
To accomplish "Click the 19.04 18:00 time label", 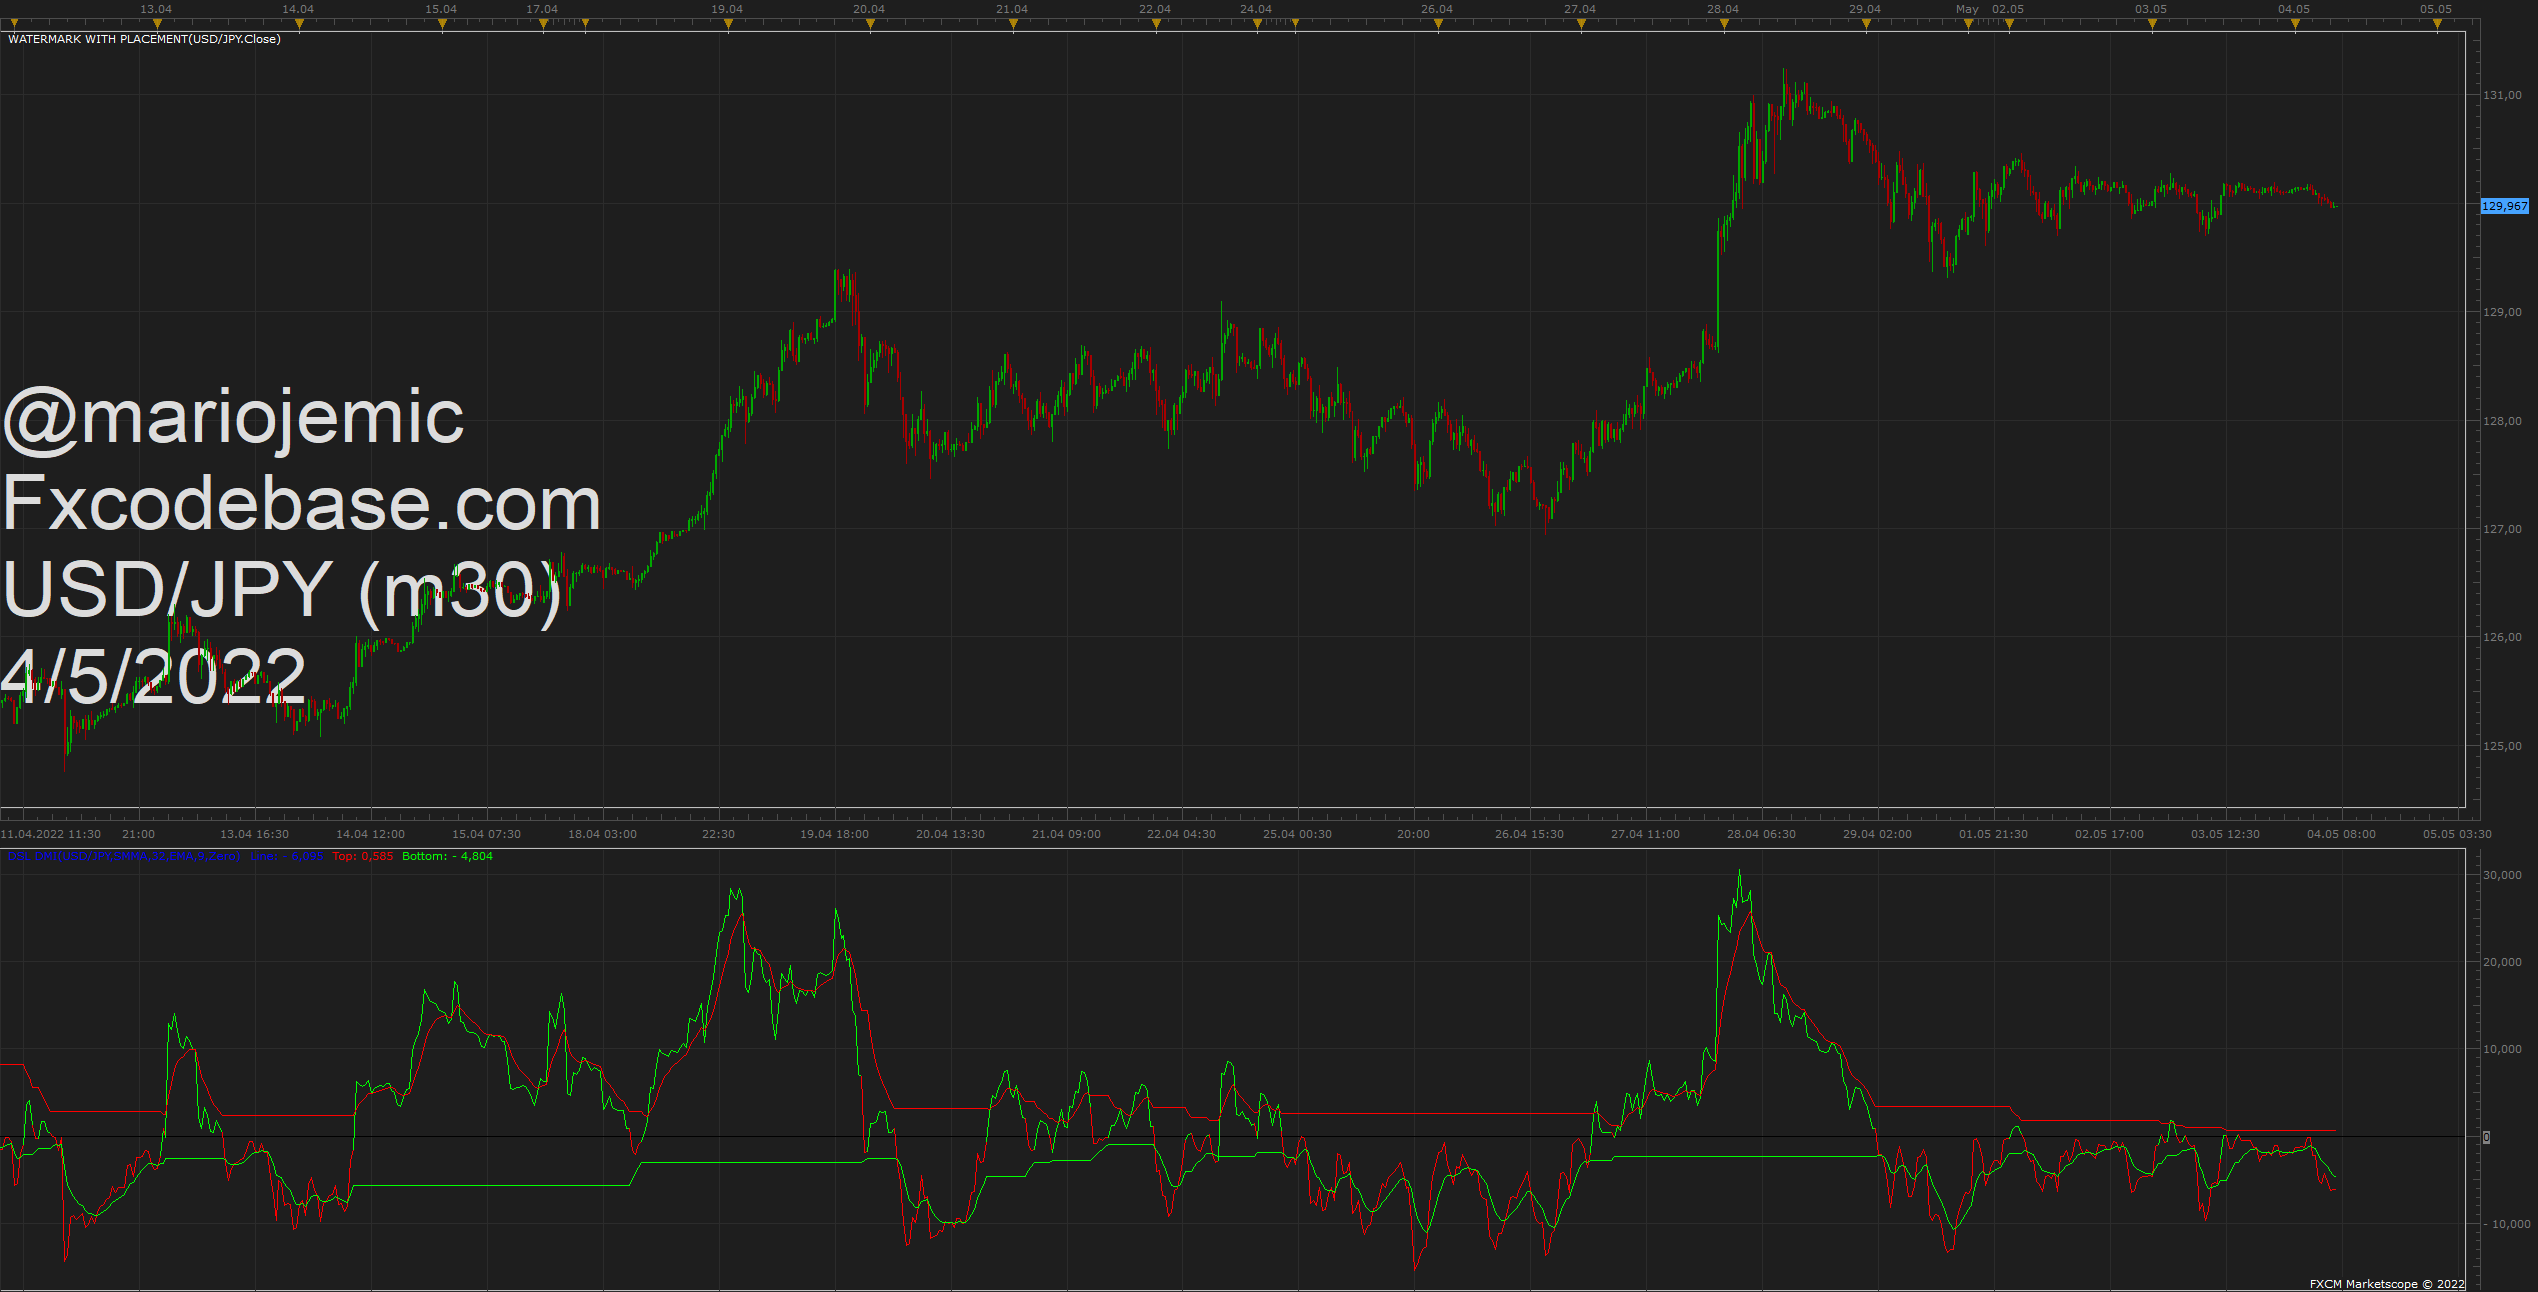I will (x=834, y=834).
